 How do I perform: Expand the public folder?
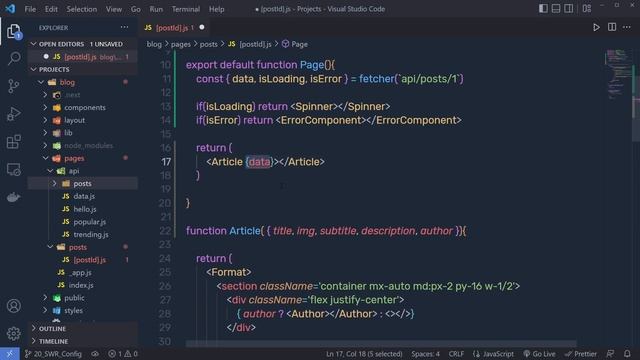point(82,298)
